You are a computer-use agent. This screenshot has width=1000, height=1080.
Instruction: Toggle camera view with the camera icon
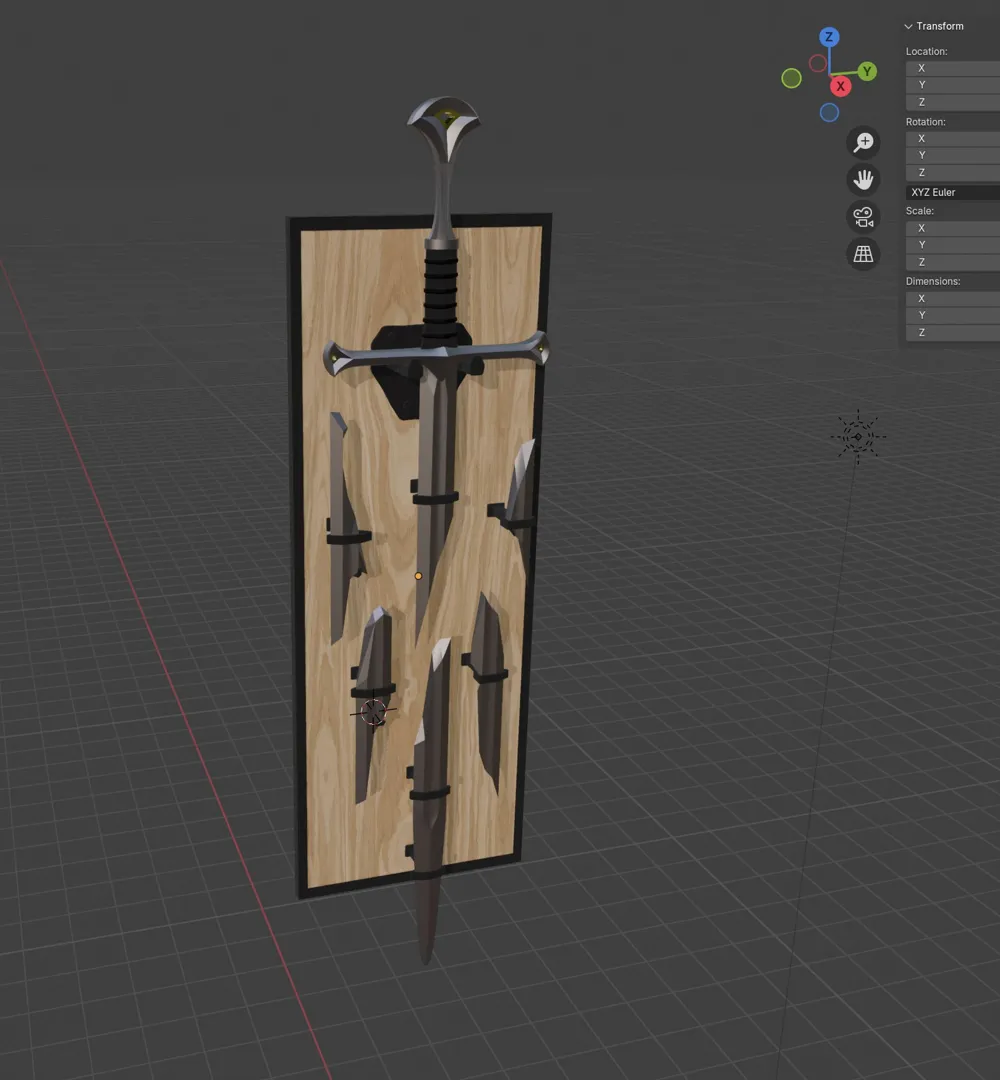pyautogui.click(x=863, y=217)
